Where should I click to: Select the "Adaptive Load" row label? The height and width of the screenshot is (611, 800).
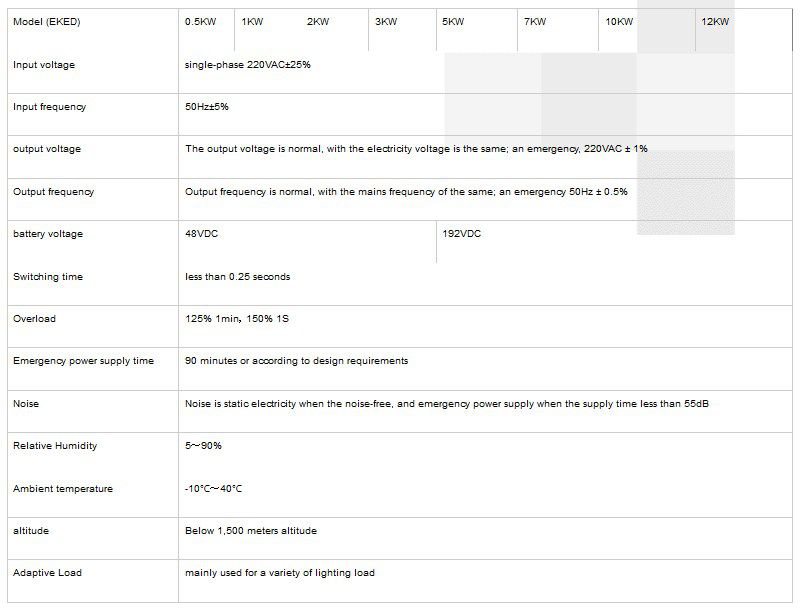pos(47,573)
